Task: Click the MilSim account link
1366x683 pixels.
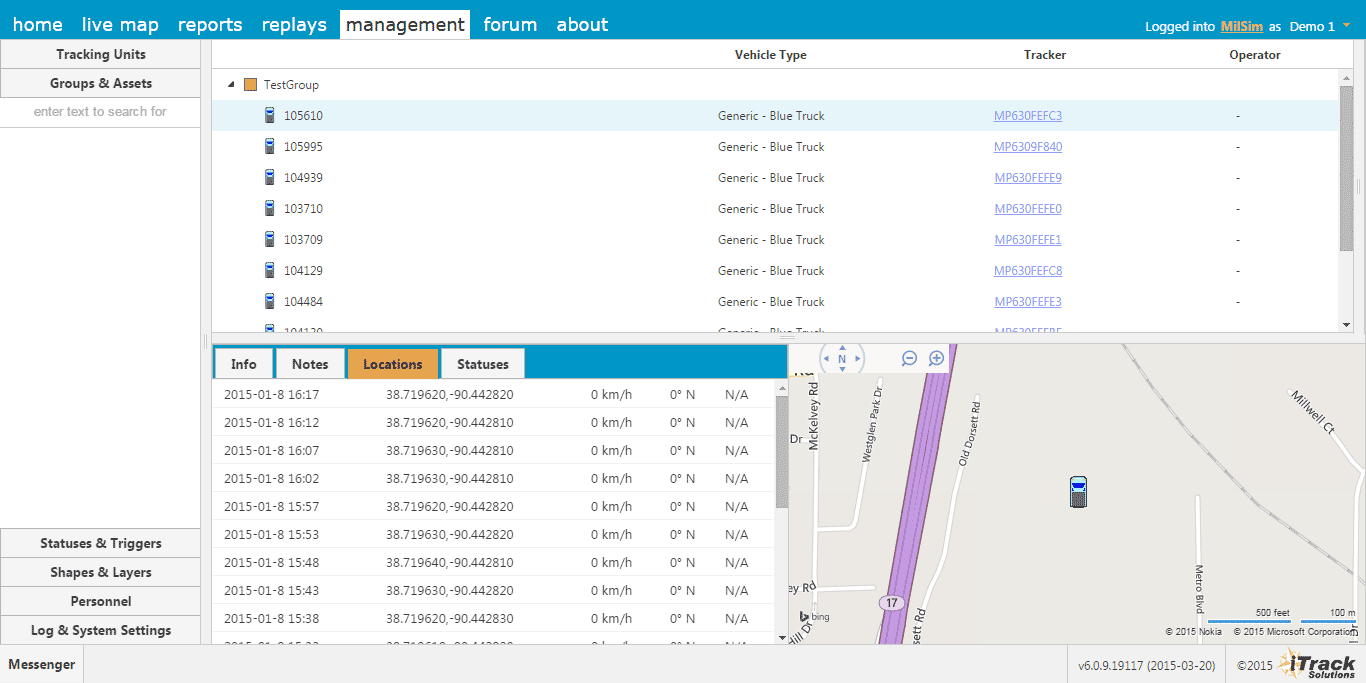Action: (1242, 27)
